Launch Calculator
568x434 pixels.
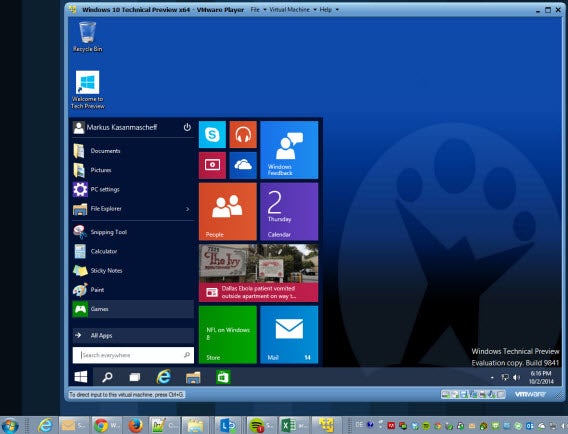click(133, 251)
